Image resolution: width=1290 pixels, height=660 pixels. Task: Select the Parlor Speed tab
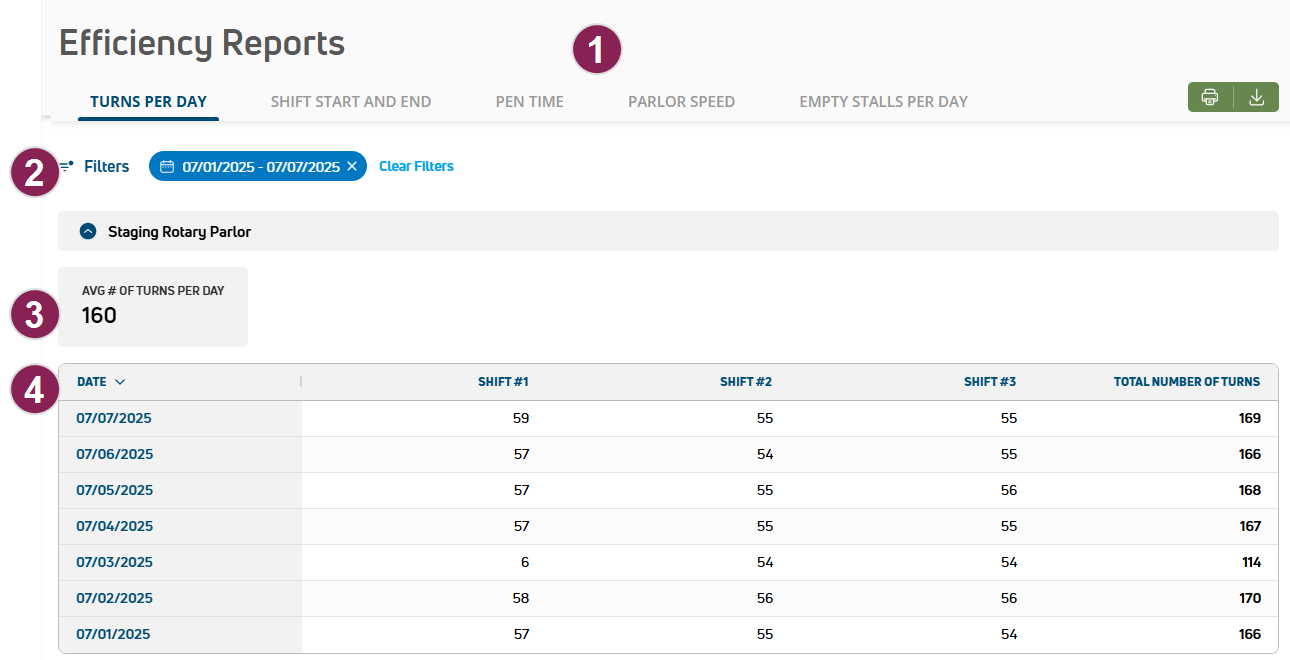coord(681,101)
